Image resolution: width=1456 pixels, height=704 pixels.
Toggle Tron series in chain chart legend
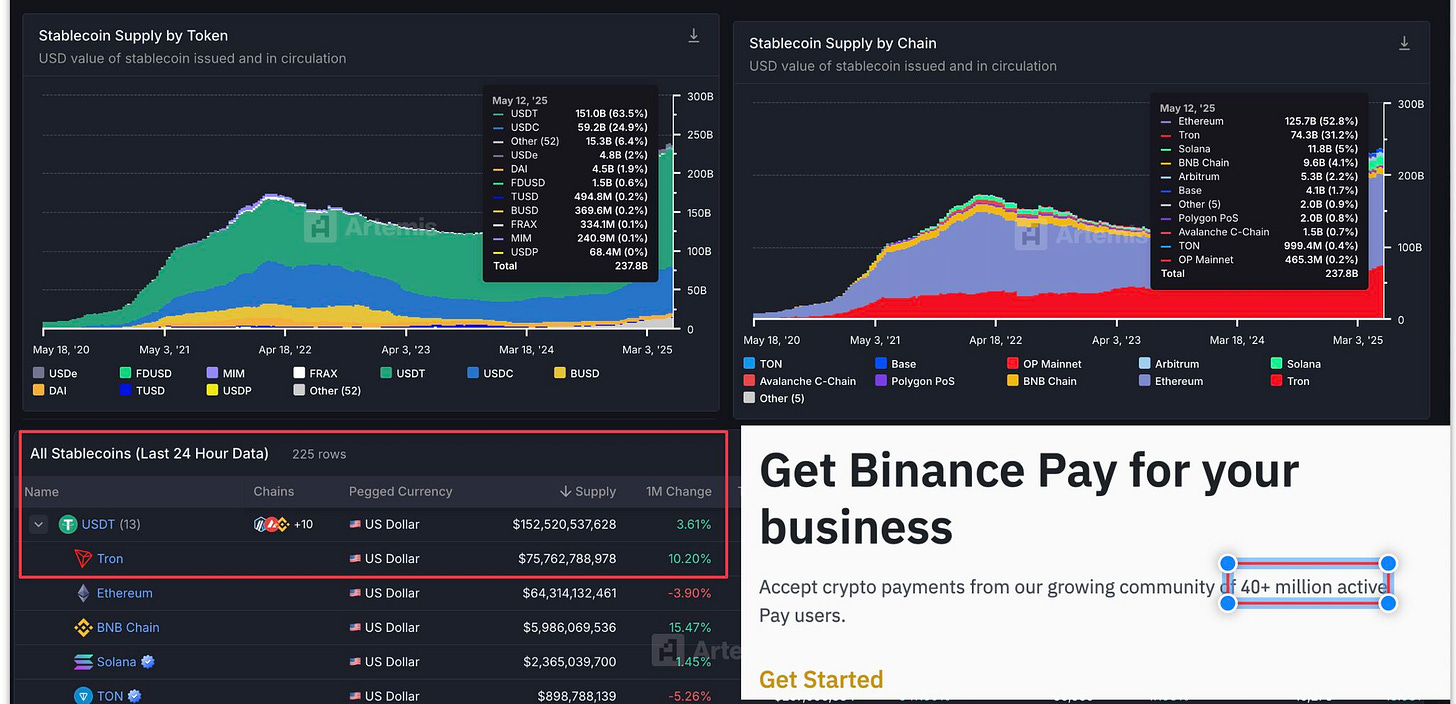click(x=1290, y=381)
